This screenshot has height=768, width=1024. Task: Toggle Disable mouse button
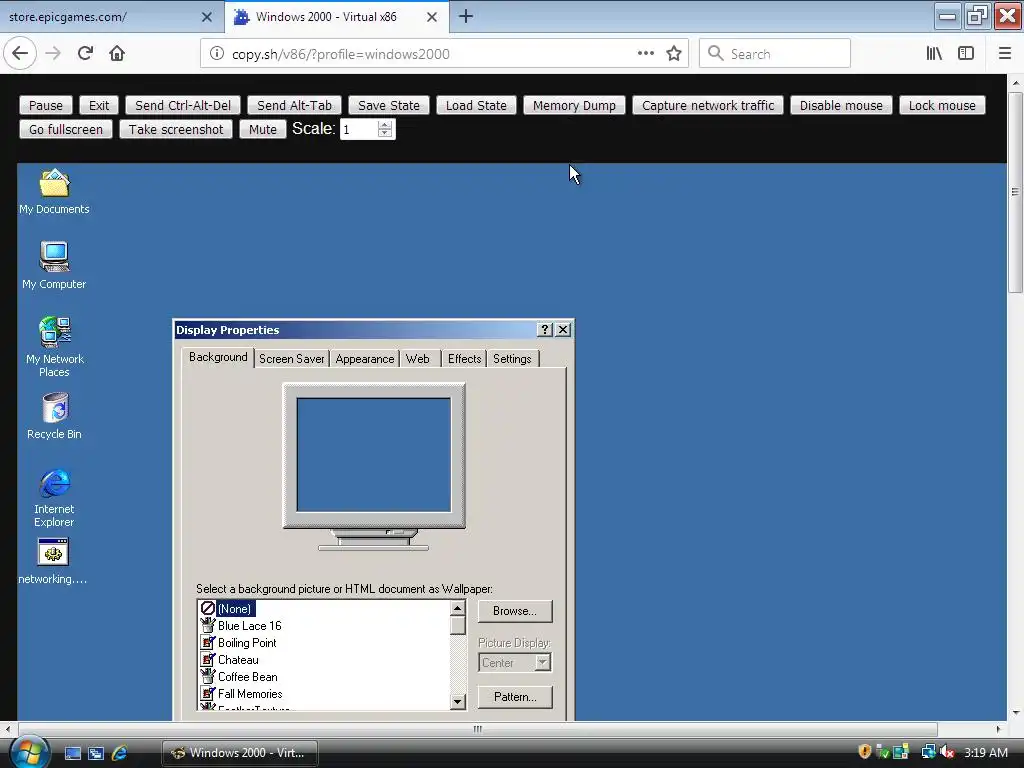coord(841,105)
